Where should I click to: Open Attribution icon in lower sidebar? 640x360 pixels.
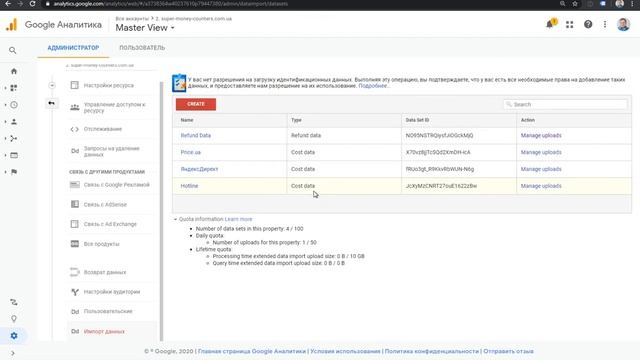pyautogui.click(x=14, y=302)
